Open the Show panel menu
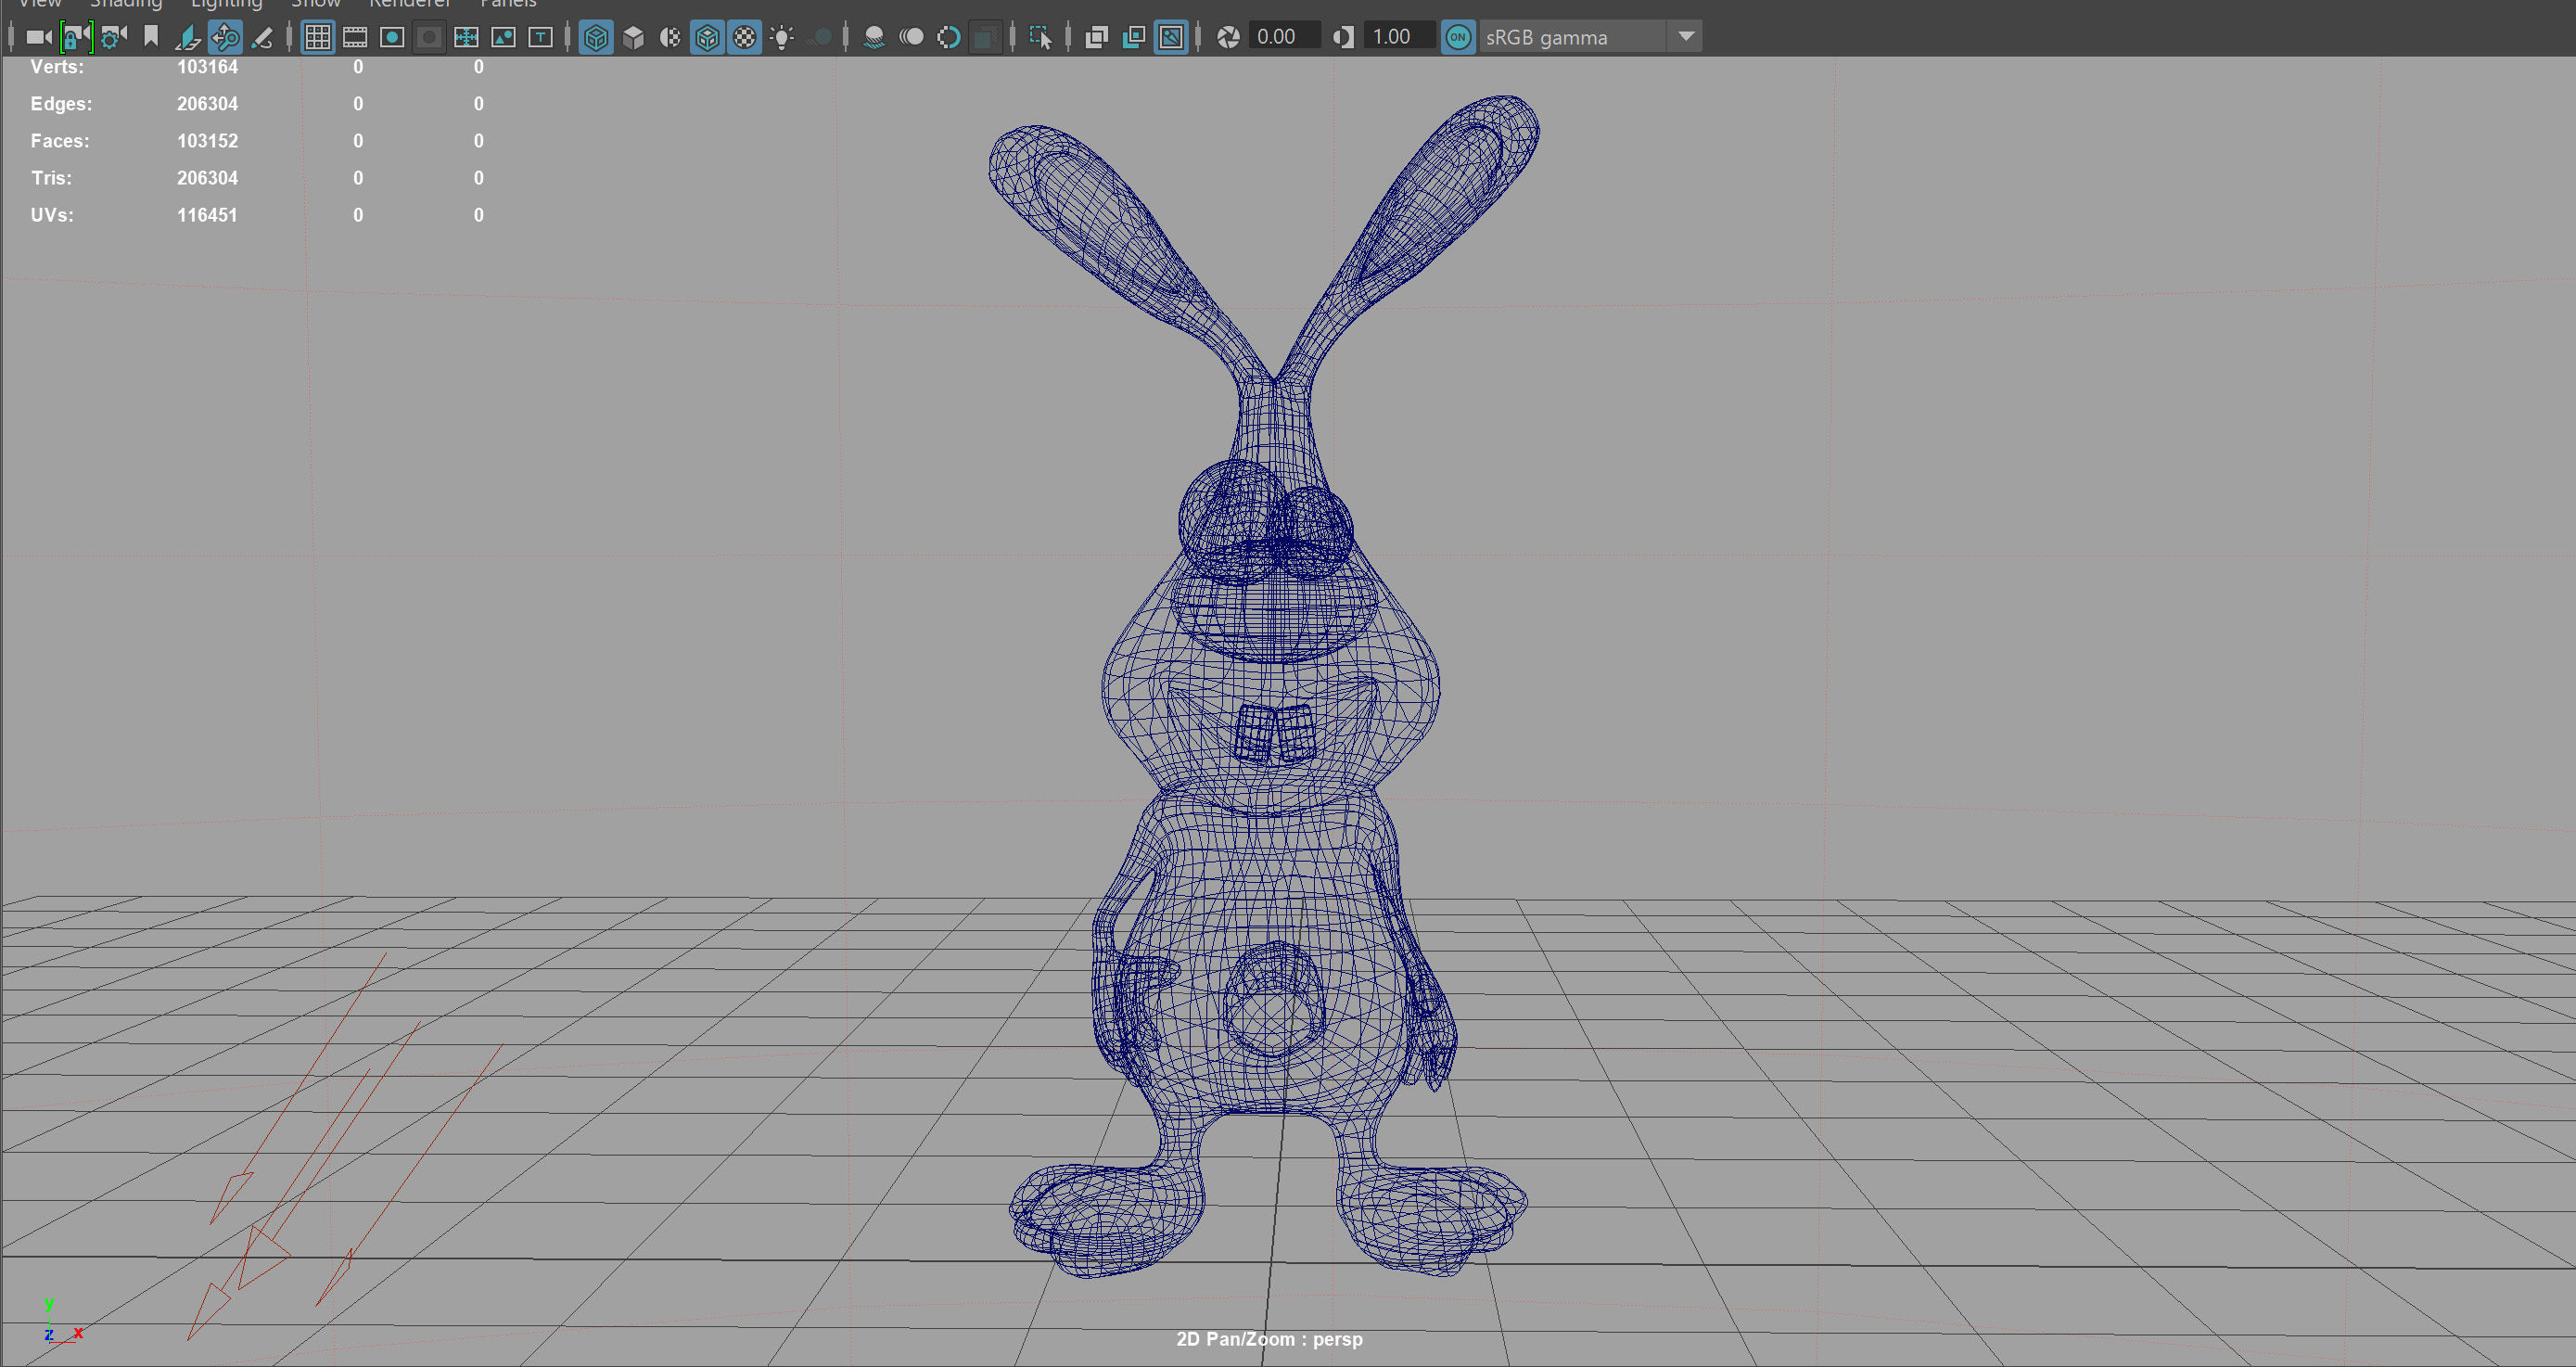Screen dimensions: 2576x1367 coord(315,4)
